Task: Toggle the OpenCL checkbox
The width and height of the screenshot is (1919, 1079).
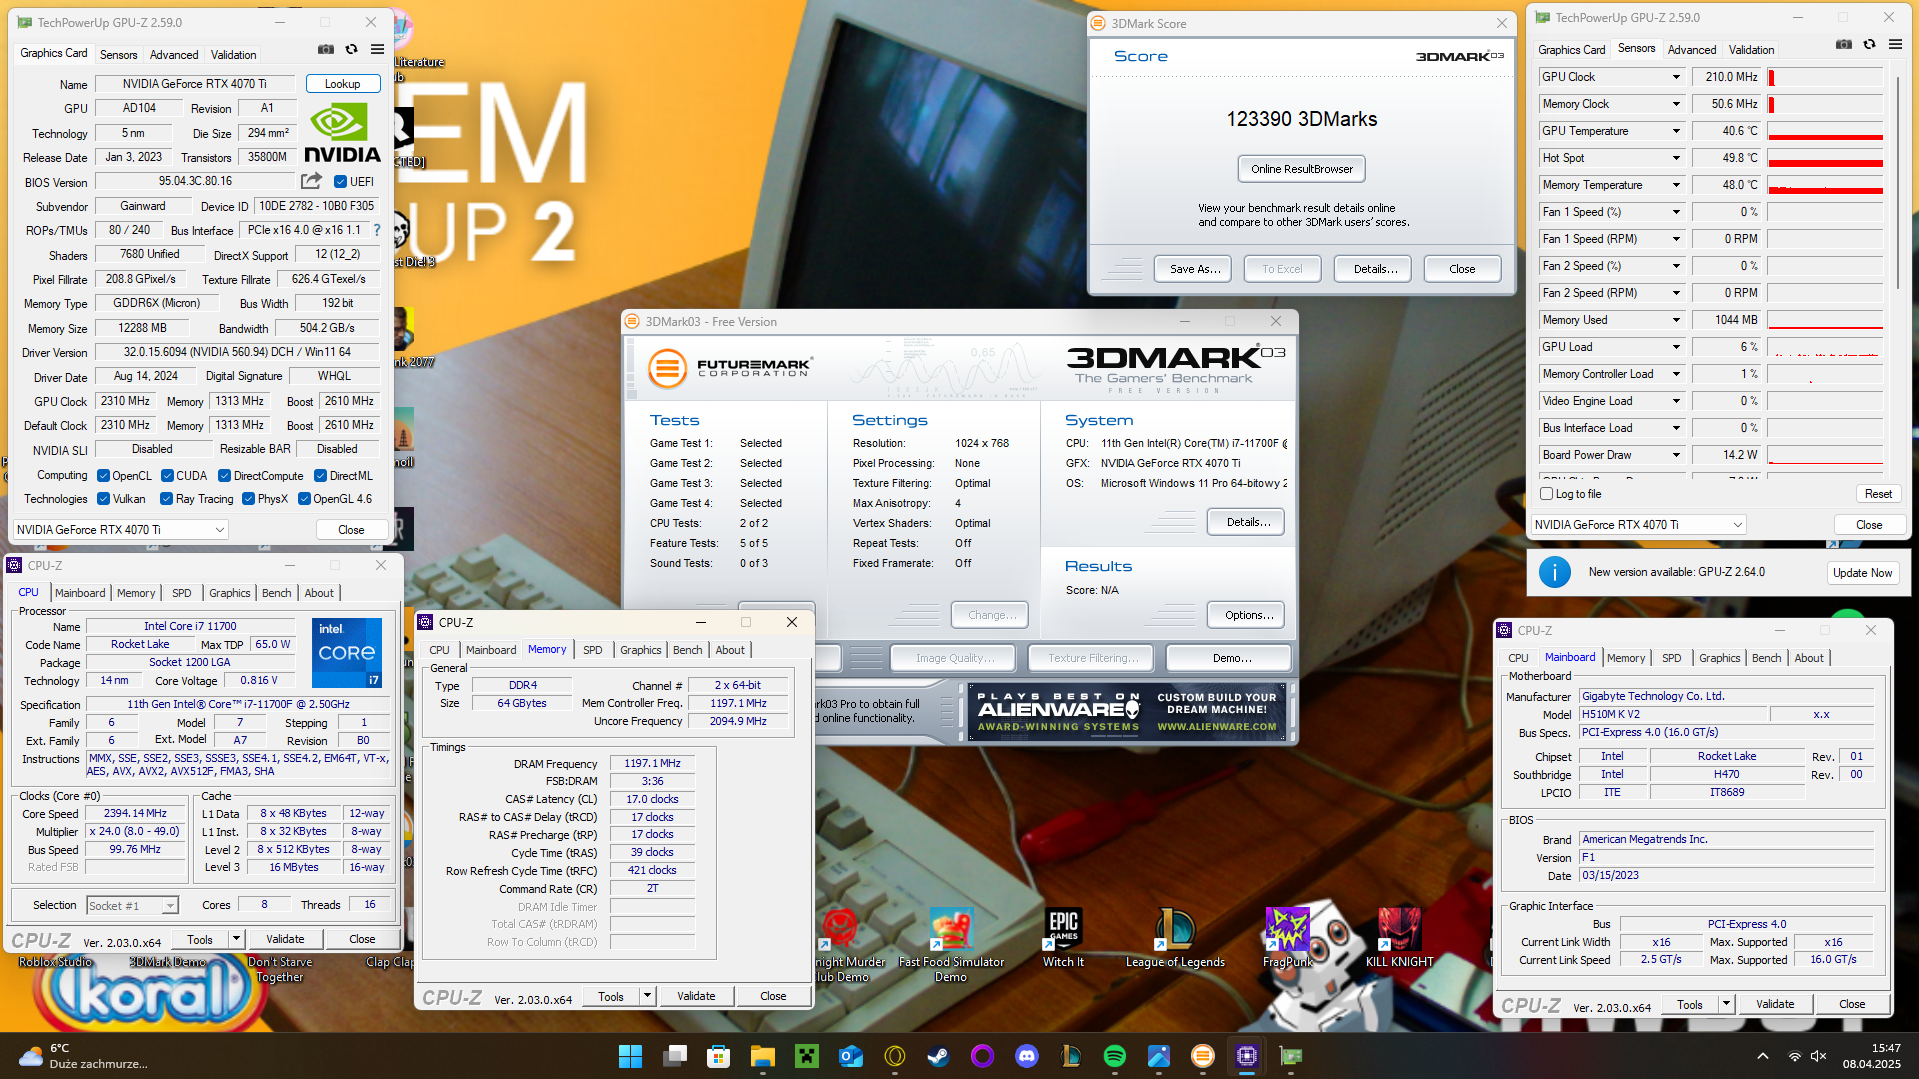Action: pyautogui.click(x=103, y=476)
